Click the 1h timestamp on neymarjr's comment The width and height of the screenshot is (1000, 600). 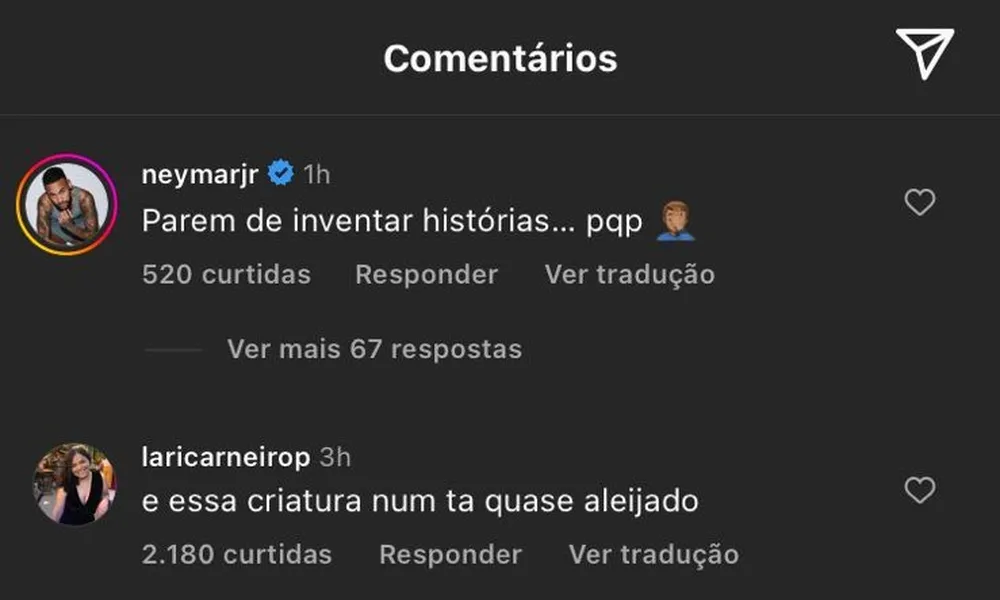click(316, 175)
